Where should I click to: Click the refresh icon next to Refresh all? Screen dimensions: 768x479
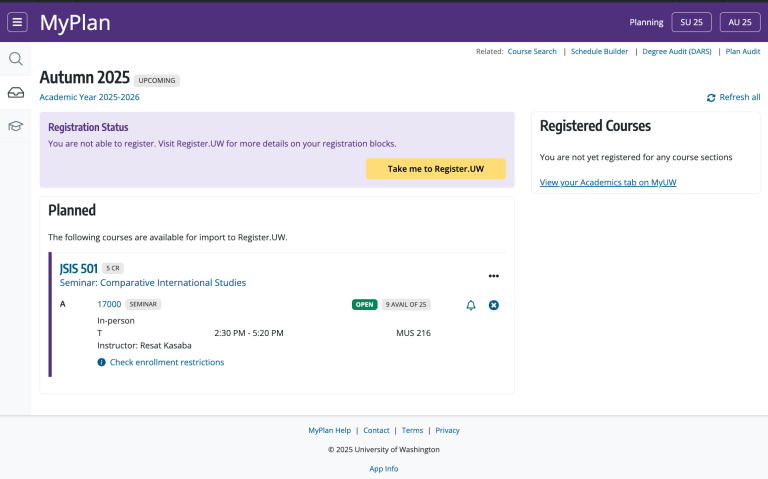pyautogui.click(x=711, y=97)
